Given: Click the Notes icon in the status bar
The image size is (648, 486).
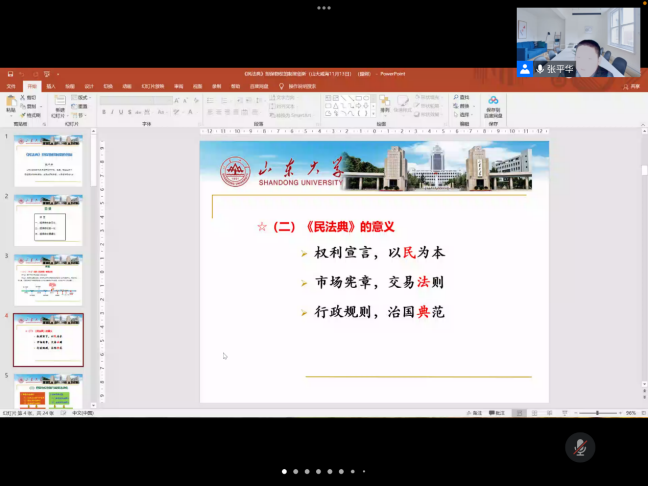Looking at the screenshot, I should [473, 413].
